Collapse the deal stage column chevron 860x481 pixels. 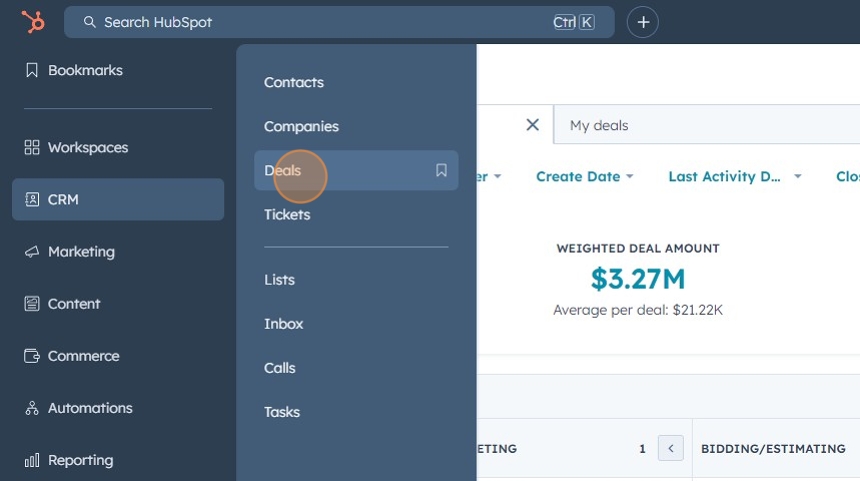pyautogui.click(x=670, y=449)
